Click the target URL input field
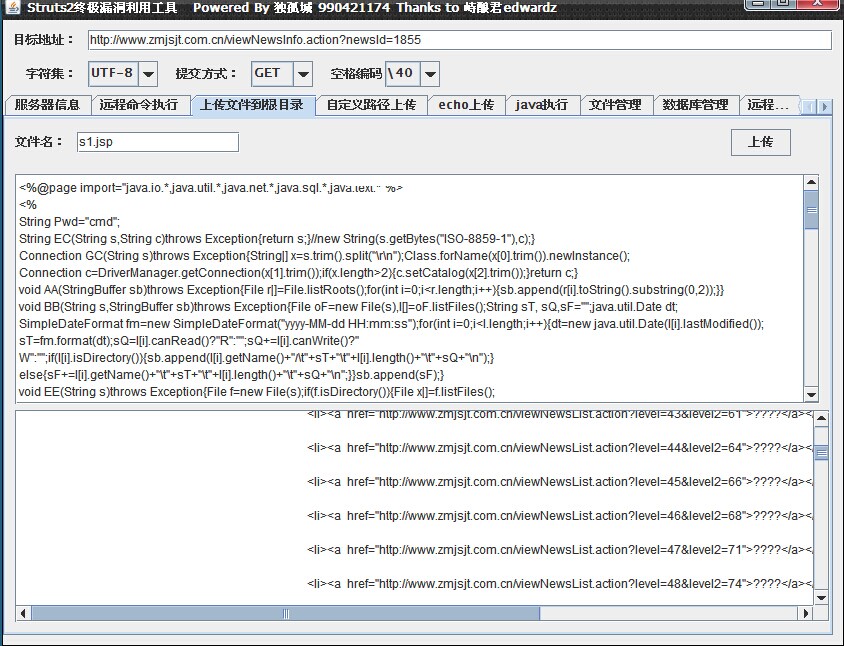Screen dimensions: 844x646 [460, 40]
